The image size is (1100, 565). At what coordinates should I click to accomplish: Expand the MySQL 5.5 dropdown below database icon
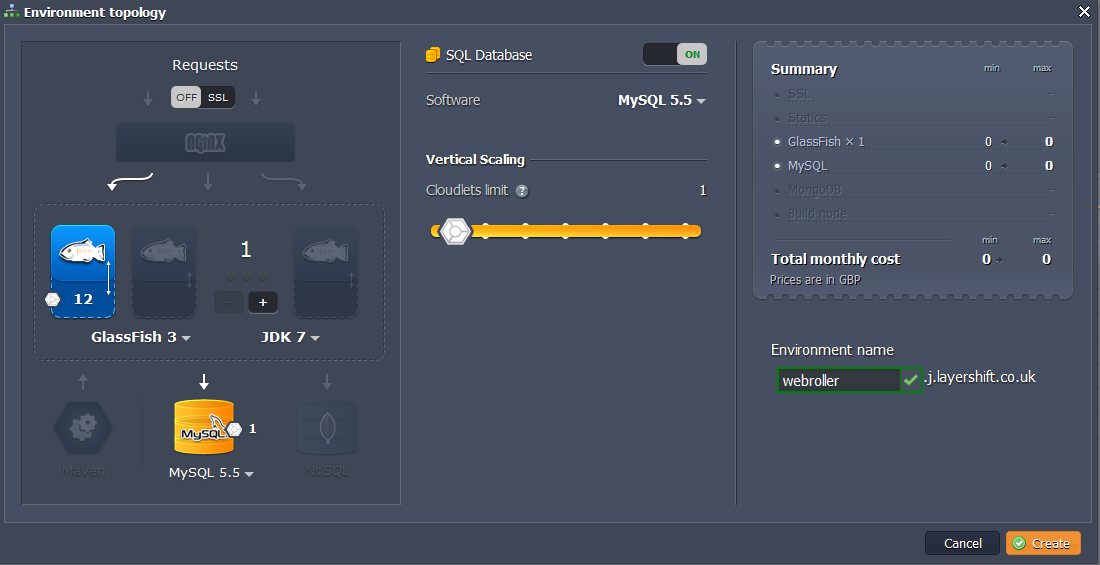point(211,473)
